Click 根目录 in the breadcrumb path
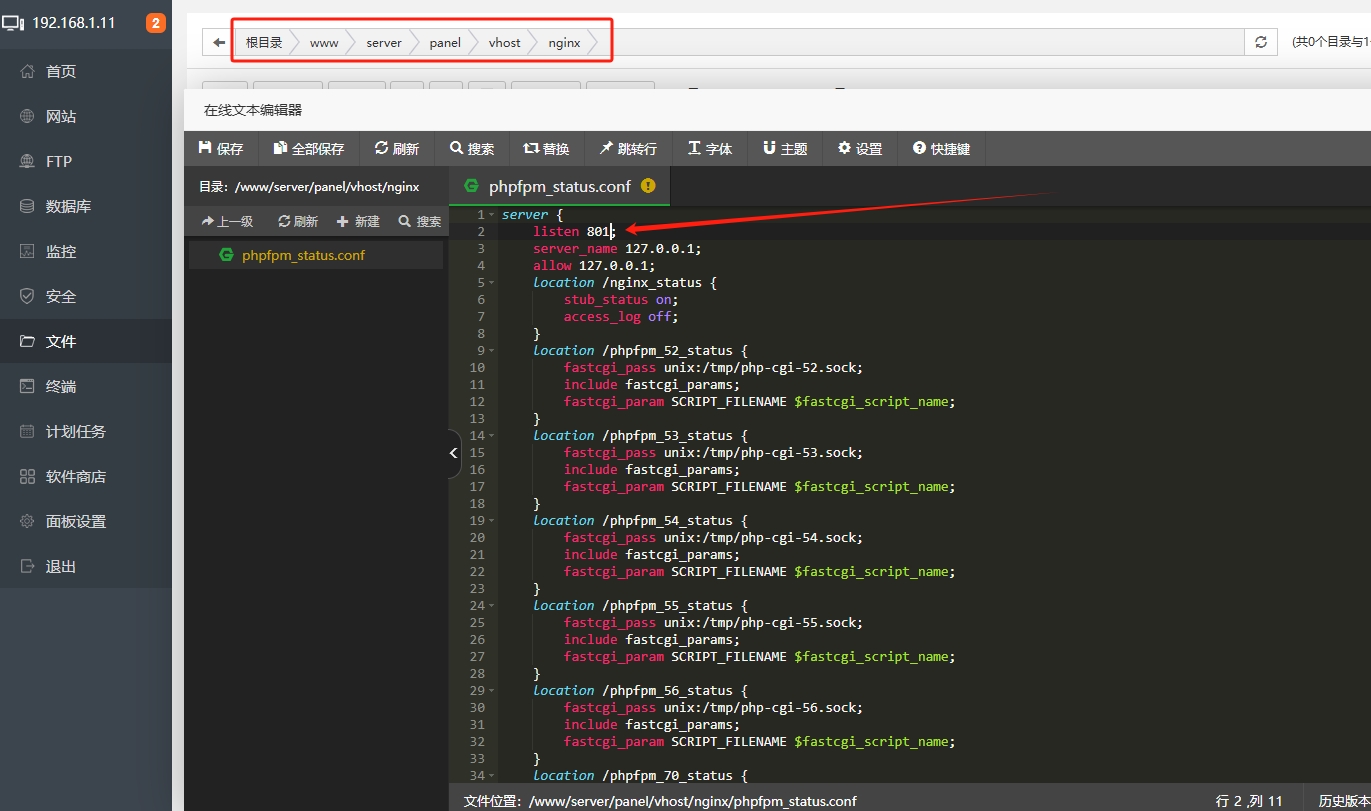 point(264,42)
